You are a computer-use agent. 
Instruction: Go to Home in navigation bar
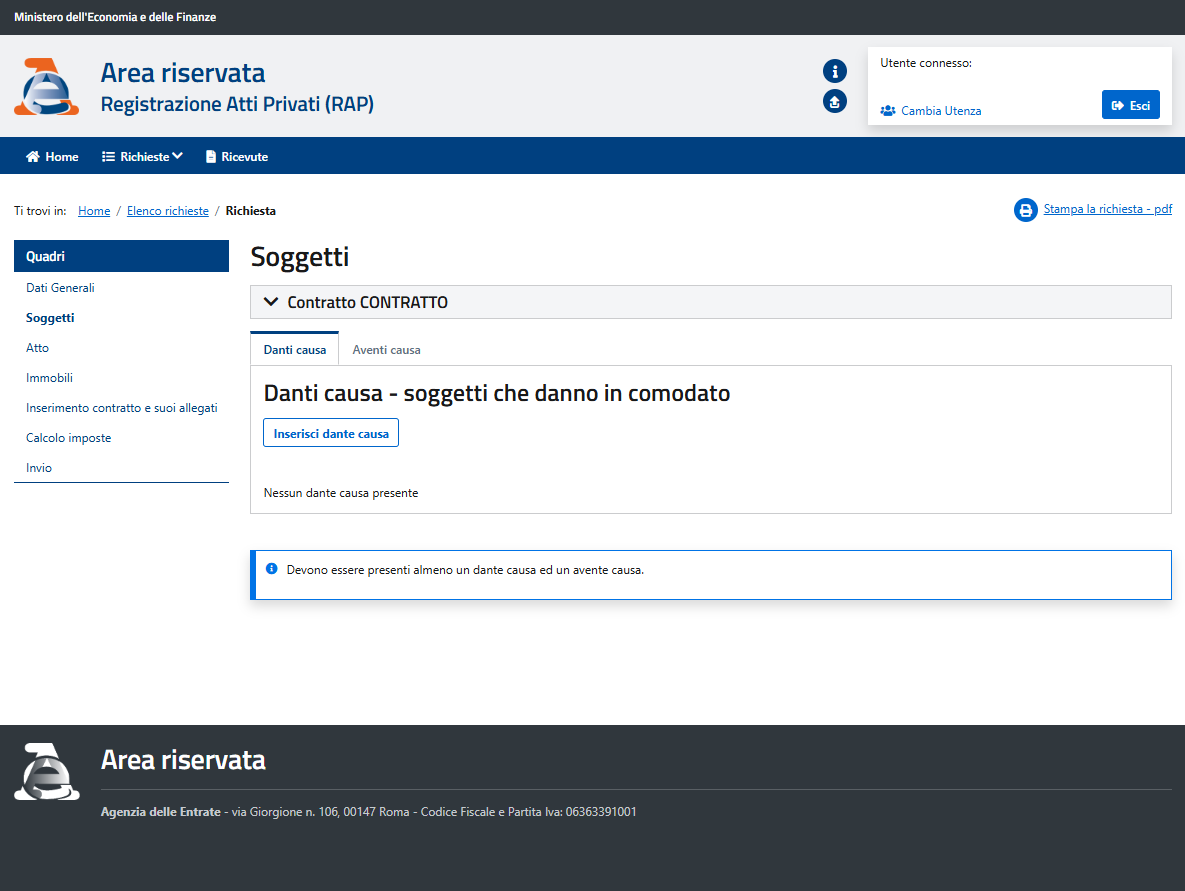52,156
